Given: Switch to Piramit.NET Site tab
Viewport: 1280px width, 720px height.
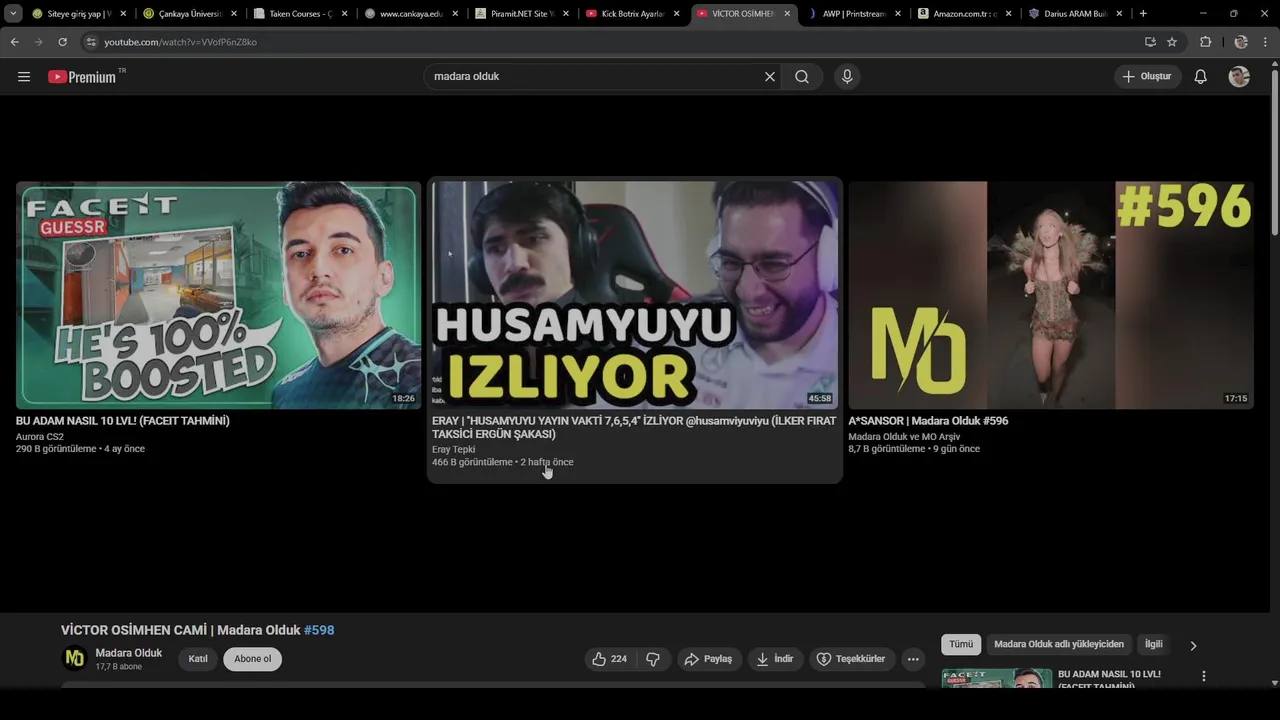Looking at the screenshot, I should (x=521, y=14).
